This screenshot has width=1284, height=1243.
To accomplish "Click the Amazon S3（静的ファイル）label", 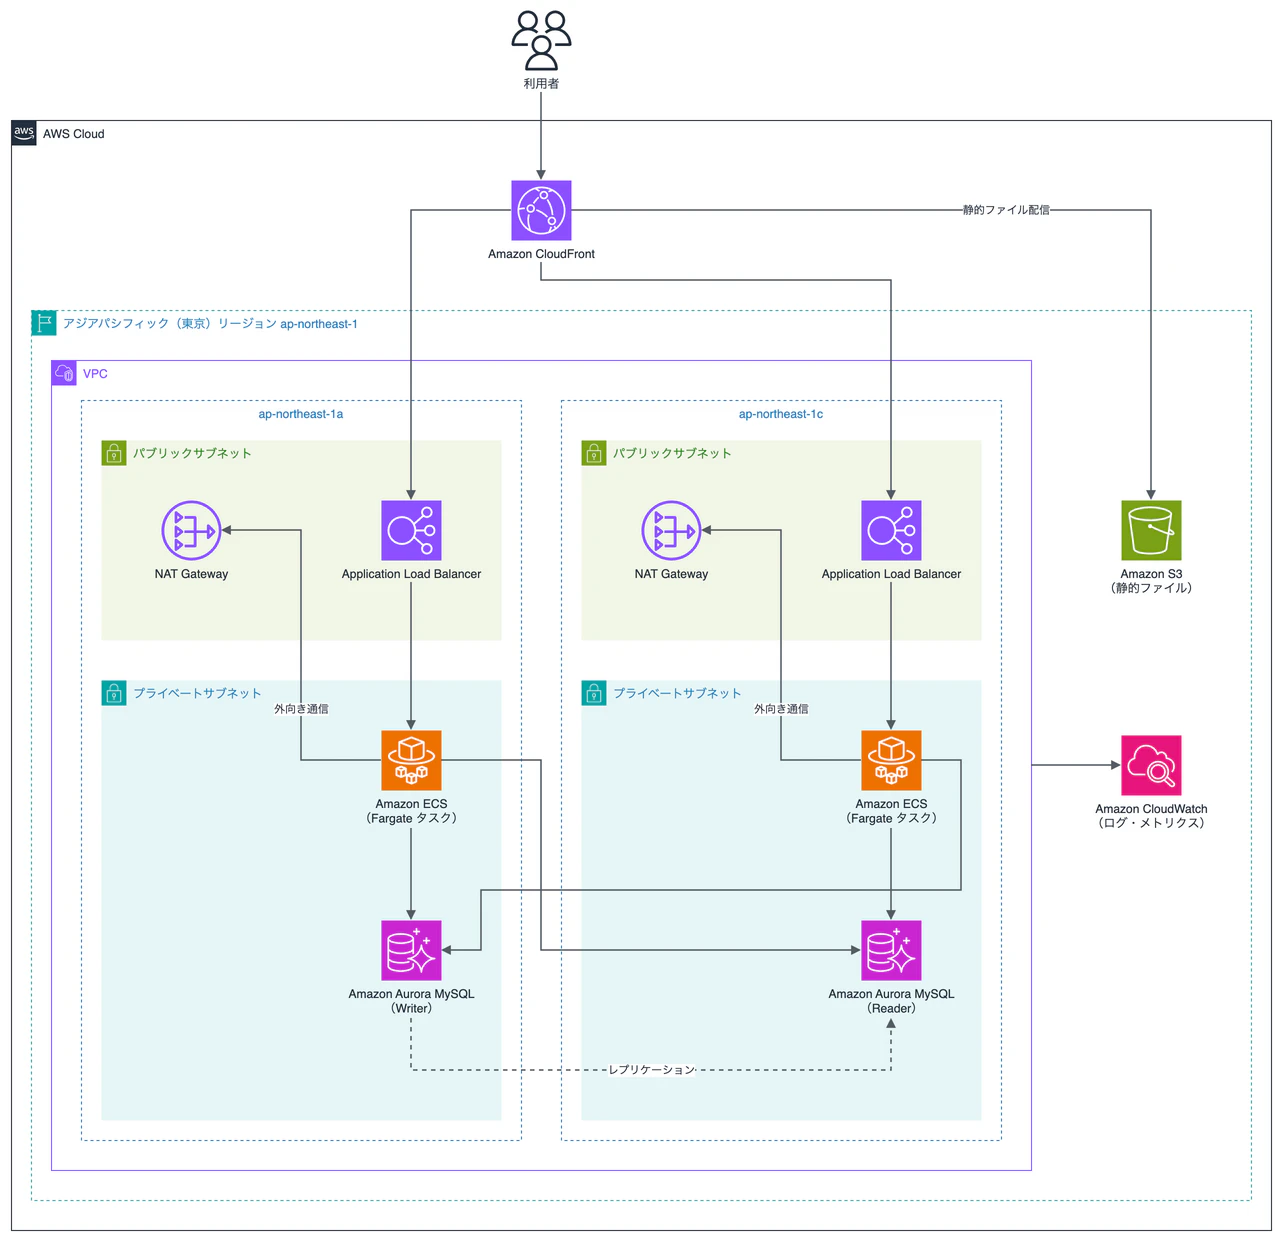I will click(x=1151, y=581).
